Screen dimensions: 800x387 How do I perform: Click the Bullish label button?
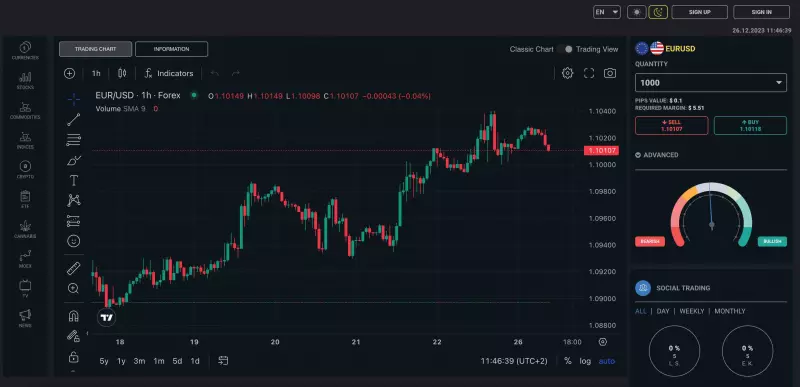point(772,242)
